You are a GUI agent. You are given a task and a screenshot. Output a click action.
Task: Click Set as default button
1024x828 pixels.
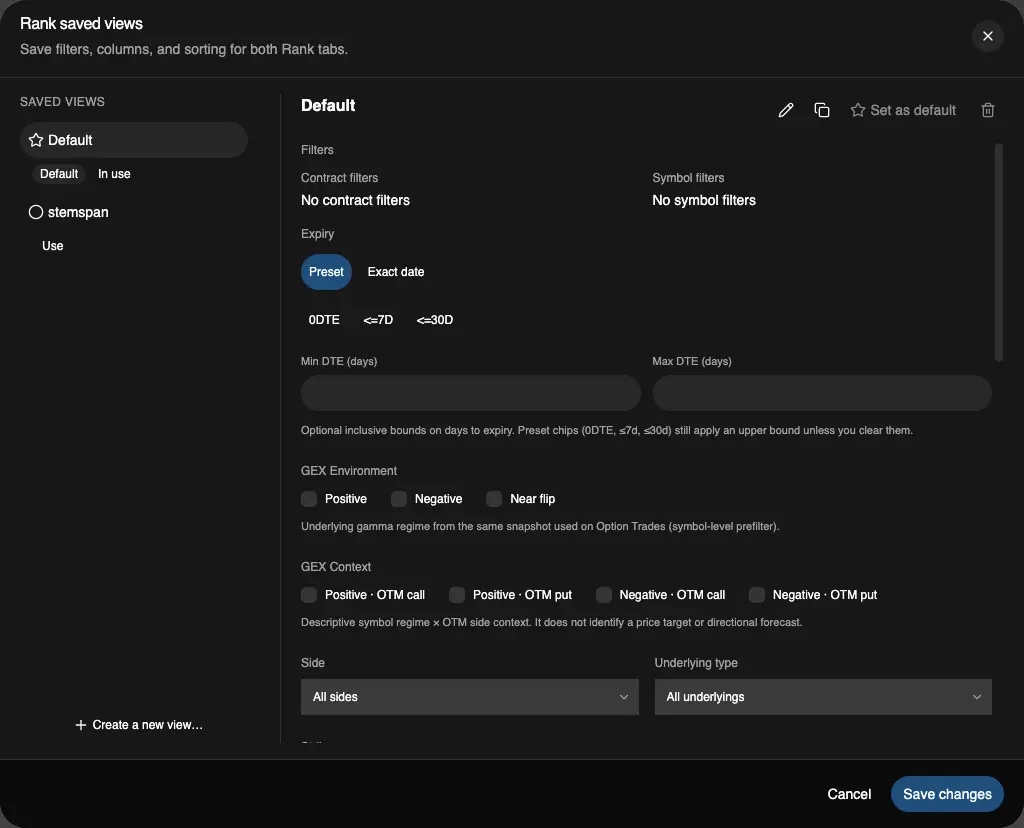pyautogui.click(x=903, y=110)
